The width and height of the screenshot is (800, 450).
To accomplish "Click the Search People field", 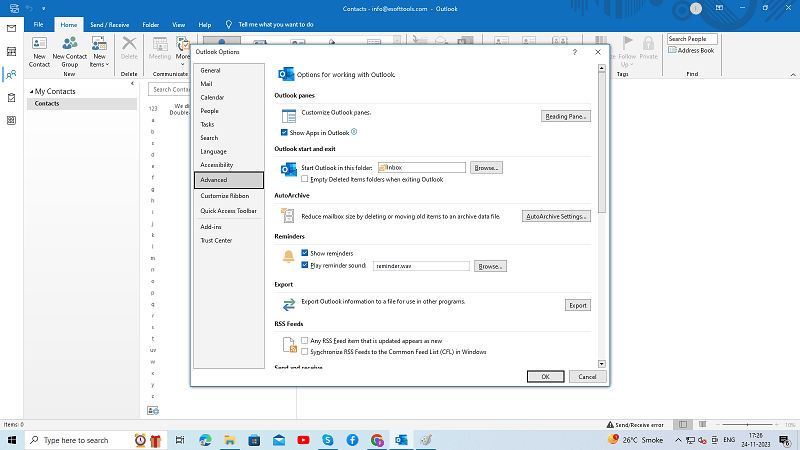I will tap(692, 39).
